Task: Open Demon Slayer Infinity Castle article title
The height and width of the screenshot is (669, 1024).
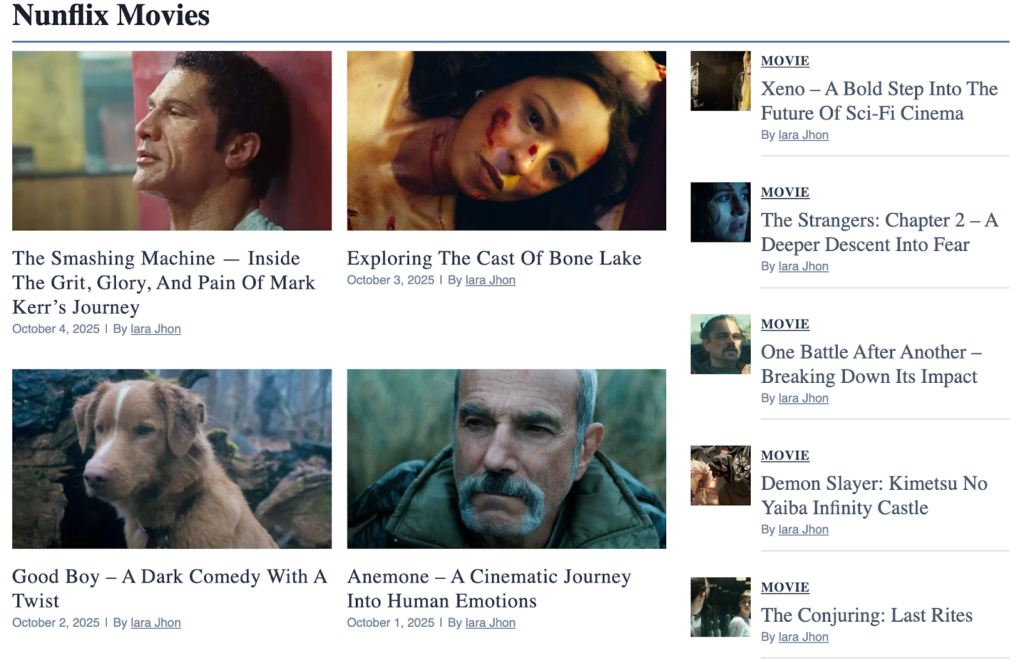Action: point(874,495)
